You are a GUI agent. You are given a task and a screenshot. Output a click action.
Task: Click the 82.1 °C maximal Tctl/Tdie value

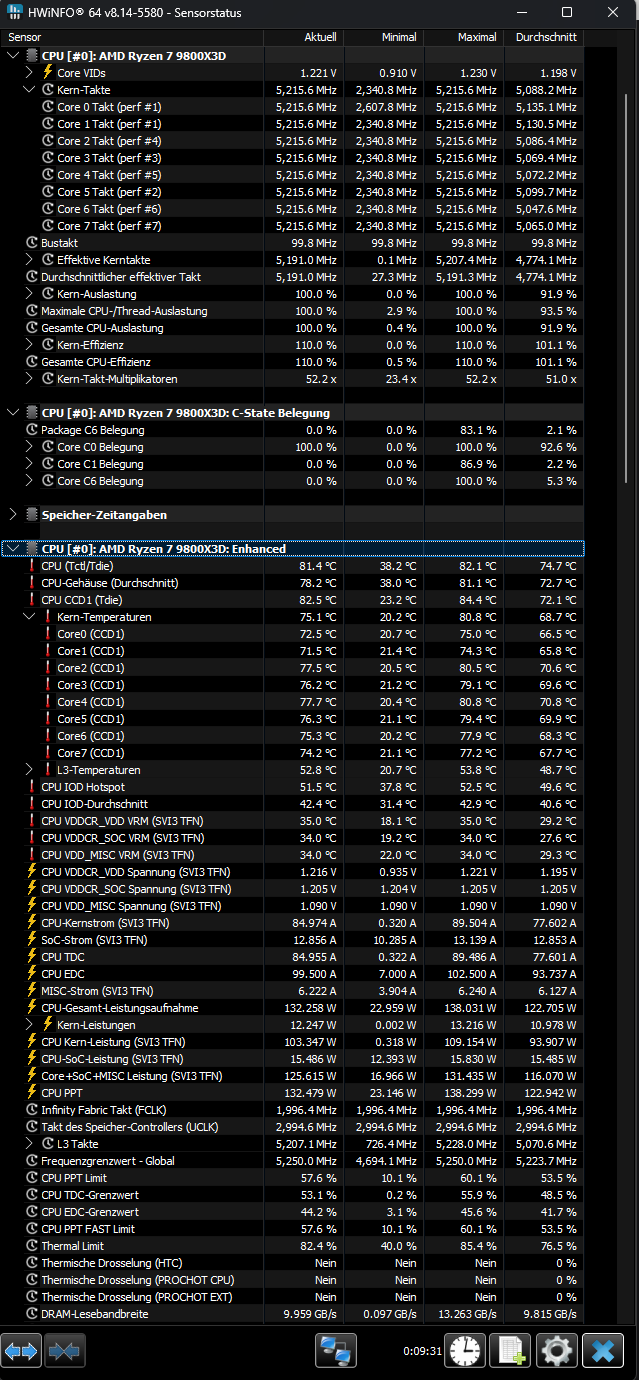click(x=477, y=566)
